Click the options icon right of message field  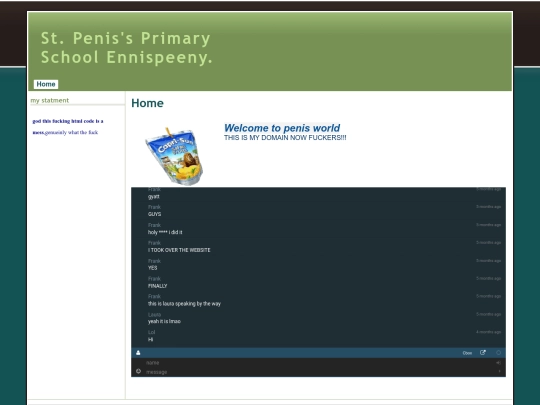[x=499, y=371]
